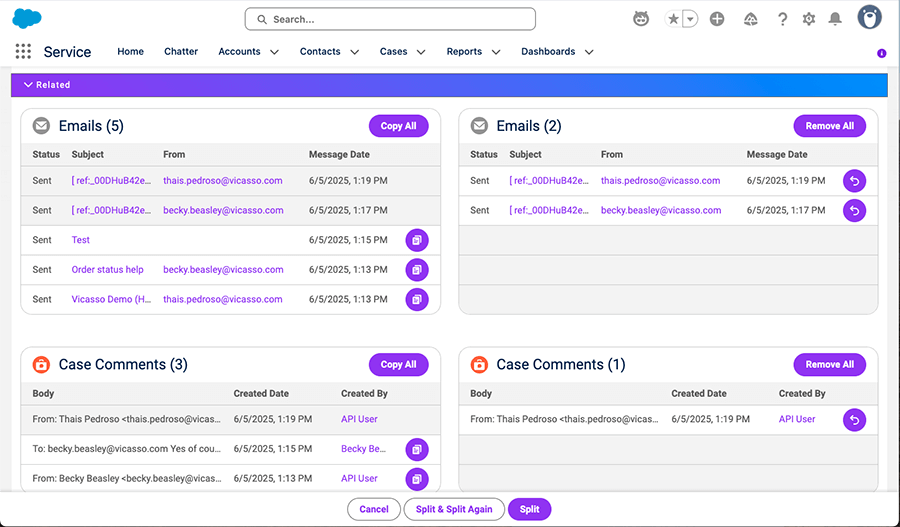Copy the 'To: becky.beasley' case comment

(x=417, y=450)
